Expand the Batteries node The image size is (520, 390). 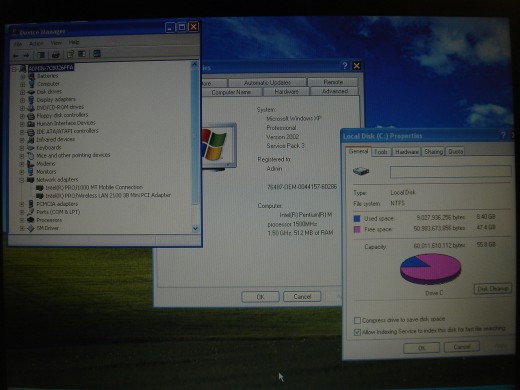click(x=22, y=76)
